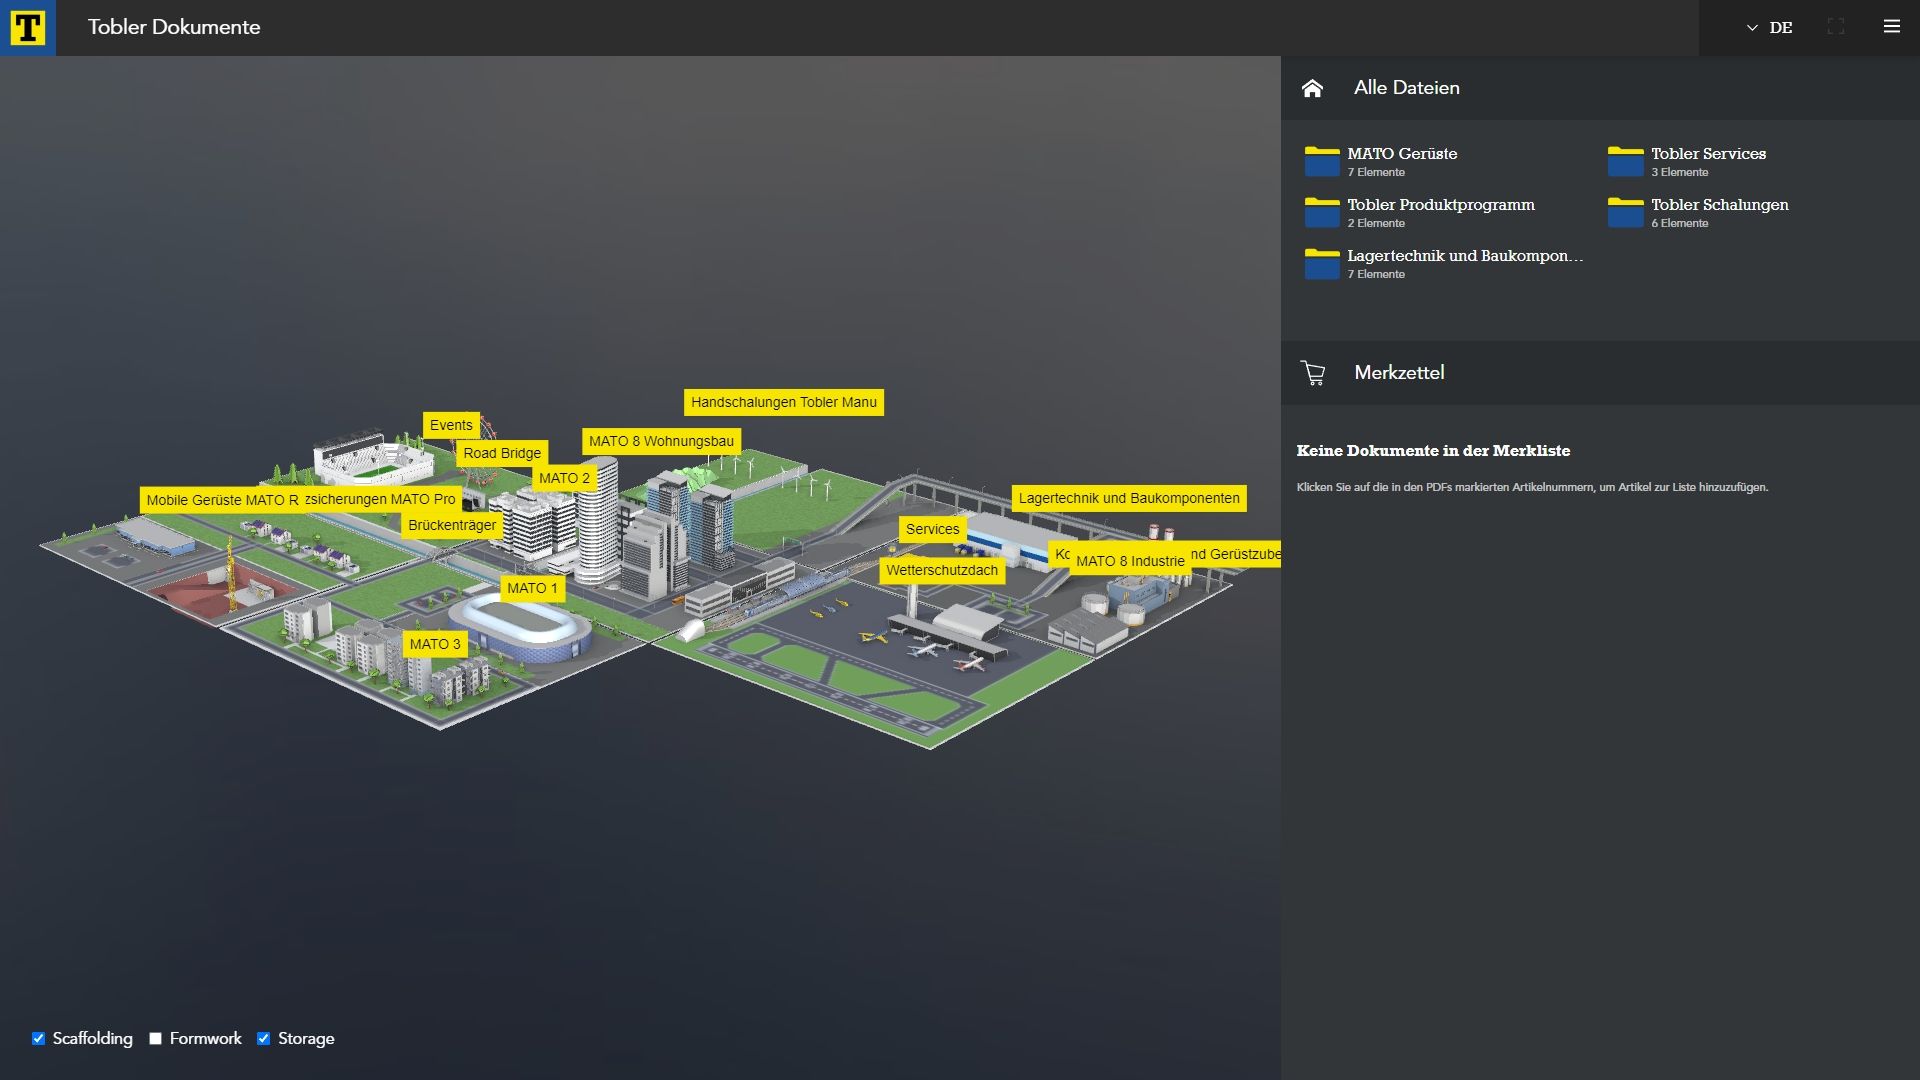Open the DE language dropdown
This screenshot has width=1920, height=1080.
pos(1780,28)
